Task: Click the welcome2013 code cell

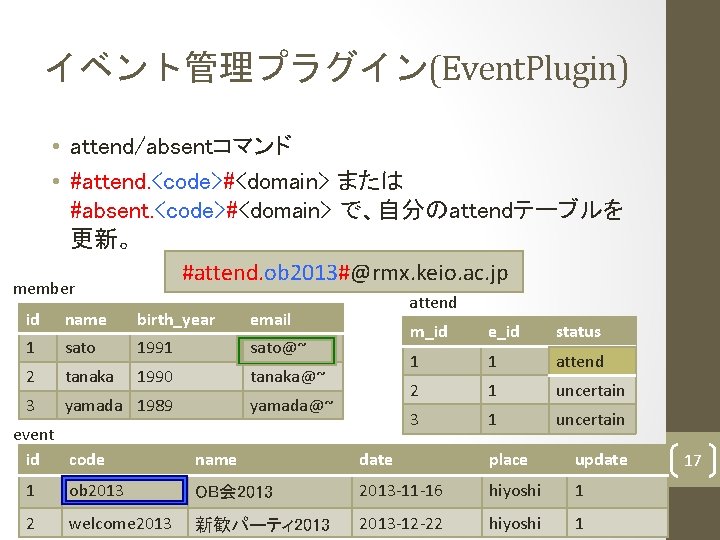Action: coord(124,523)
